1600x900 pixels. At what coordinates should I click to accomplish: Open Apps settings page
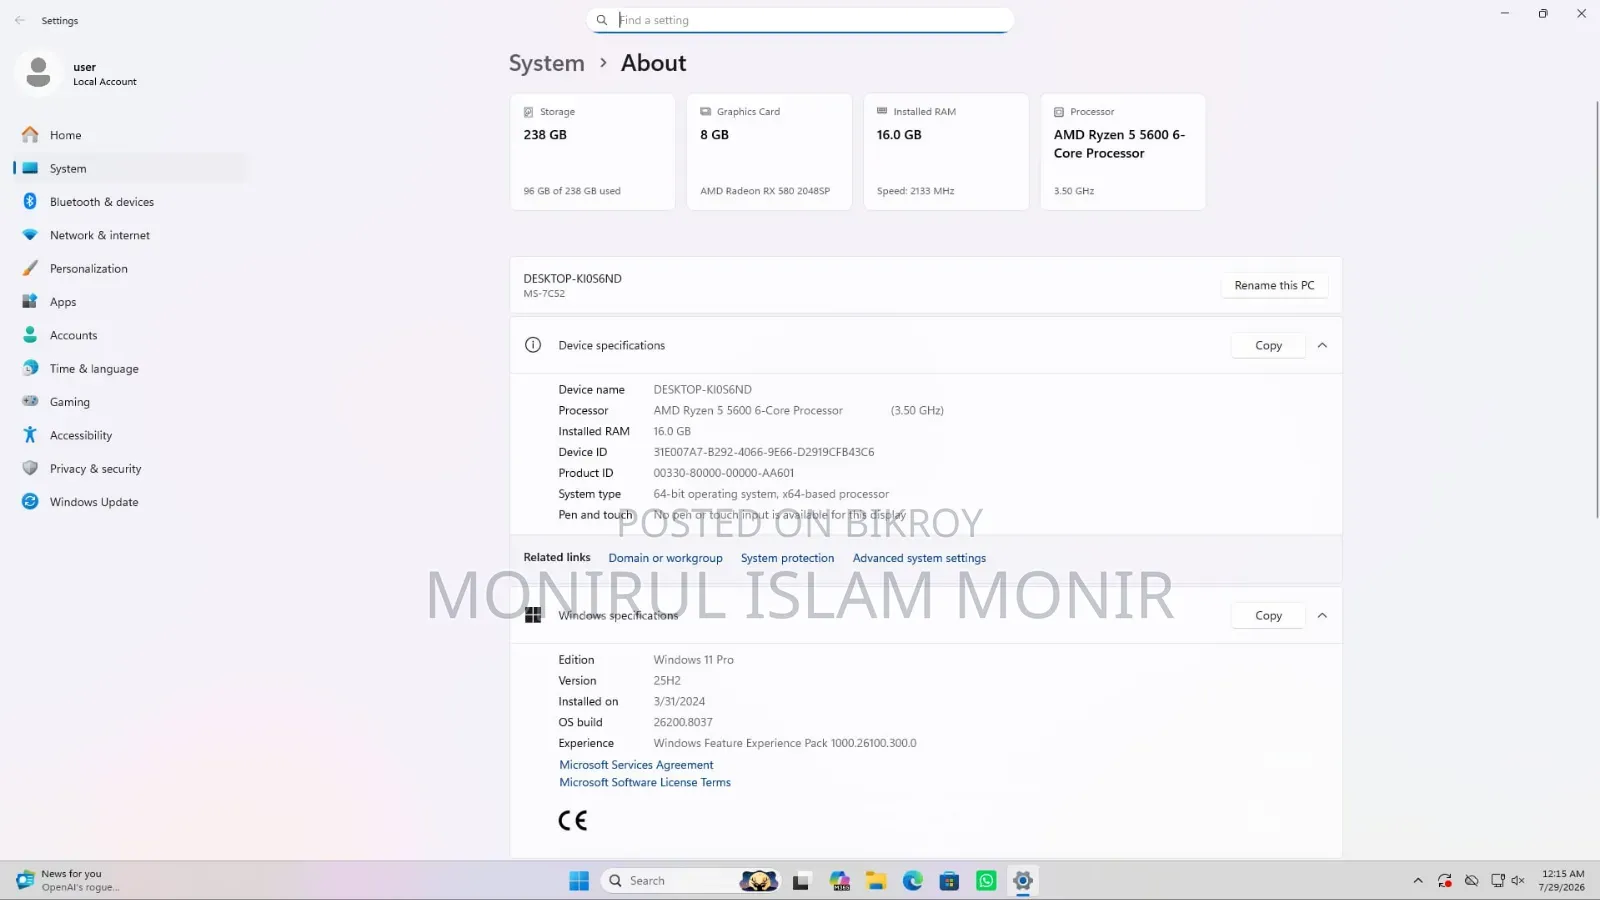pyautogui.click(x=130, y=302)
